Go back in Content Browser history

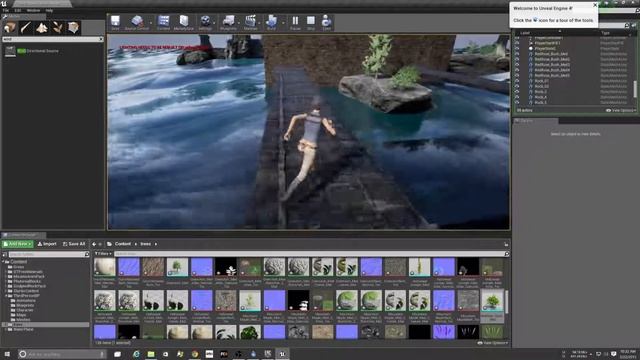click(94, 244)
